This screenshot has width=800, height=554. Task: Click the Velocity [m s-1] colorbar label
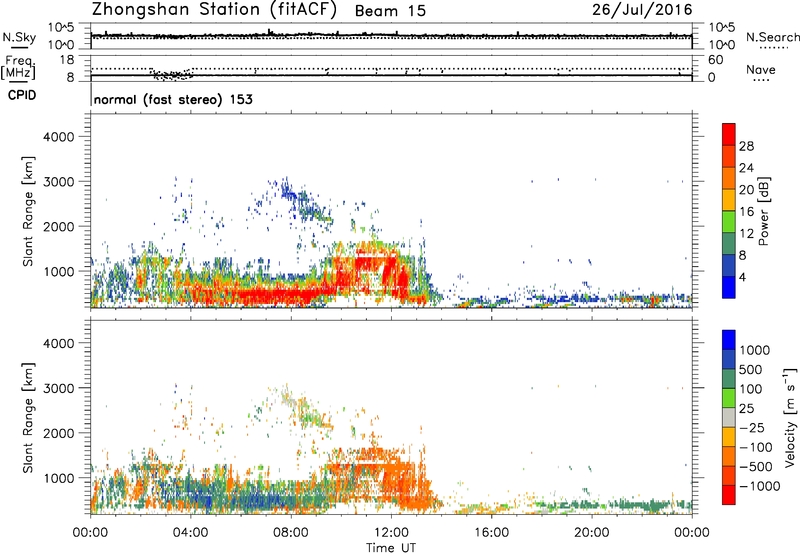coord(790,417)
